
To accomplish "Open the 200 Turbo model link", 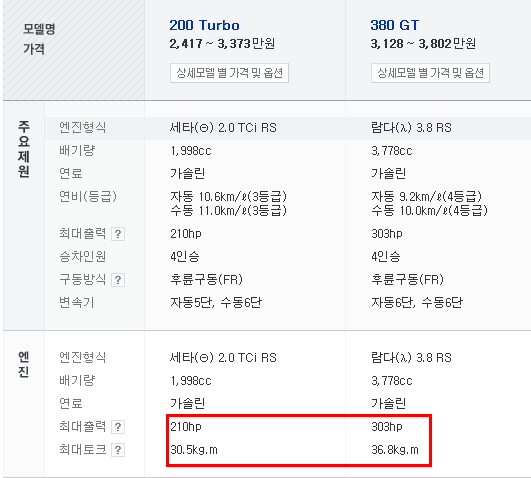I will point(205,25).
